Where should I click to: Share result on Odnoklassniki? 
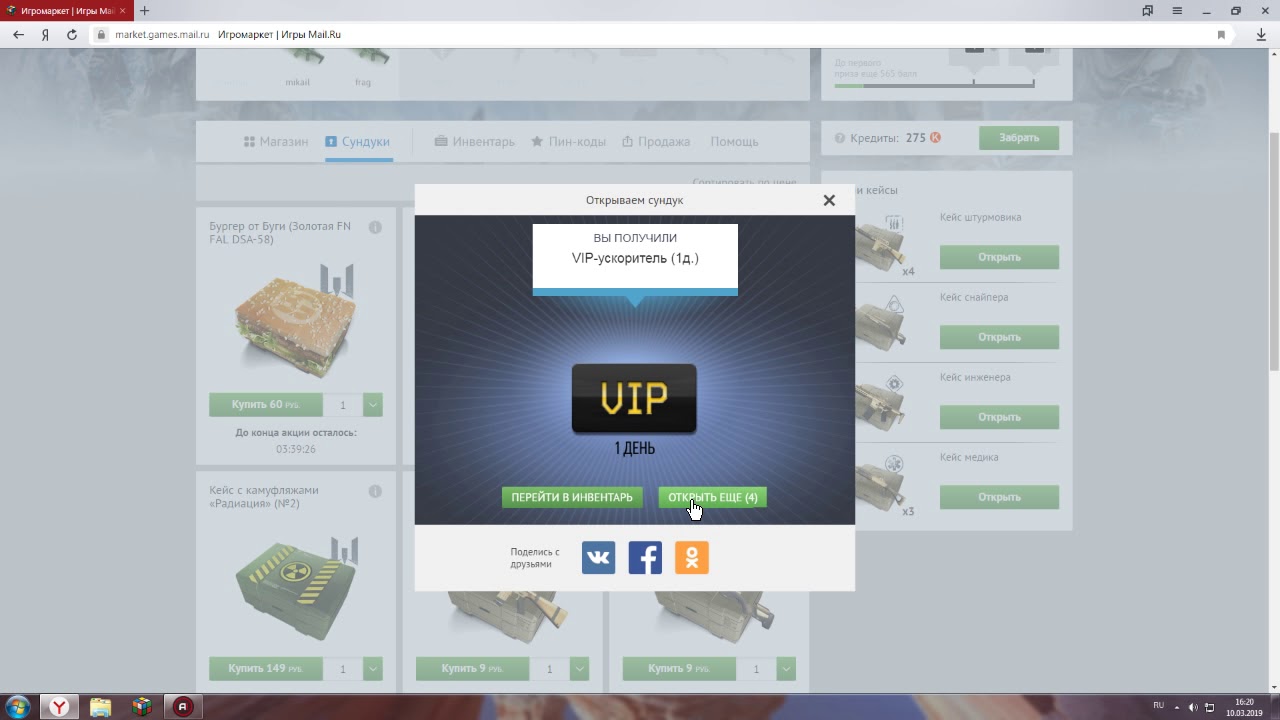tap(692, 557)
